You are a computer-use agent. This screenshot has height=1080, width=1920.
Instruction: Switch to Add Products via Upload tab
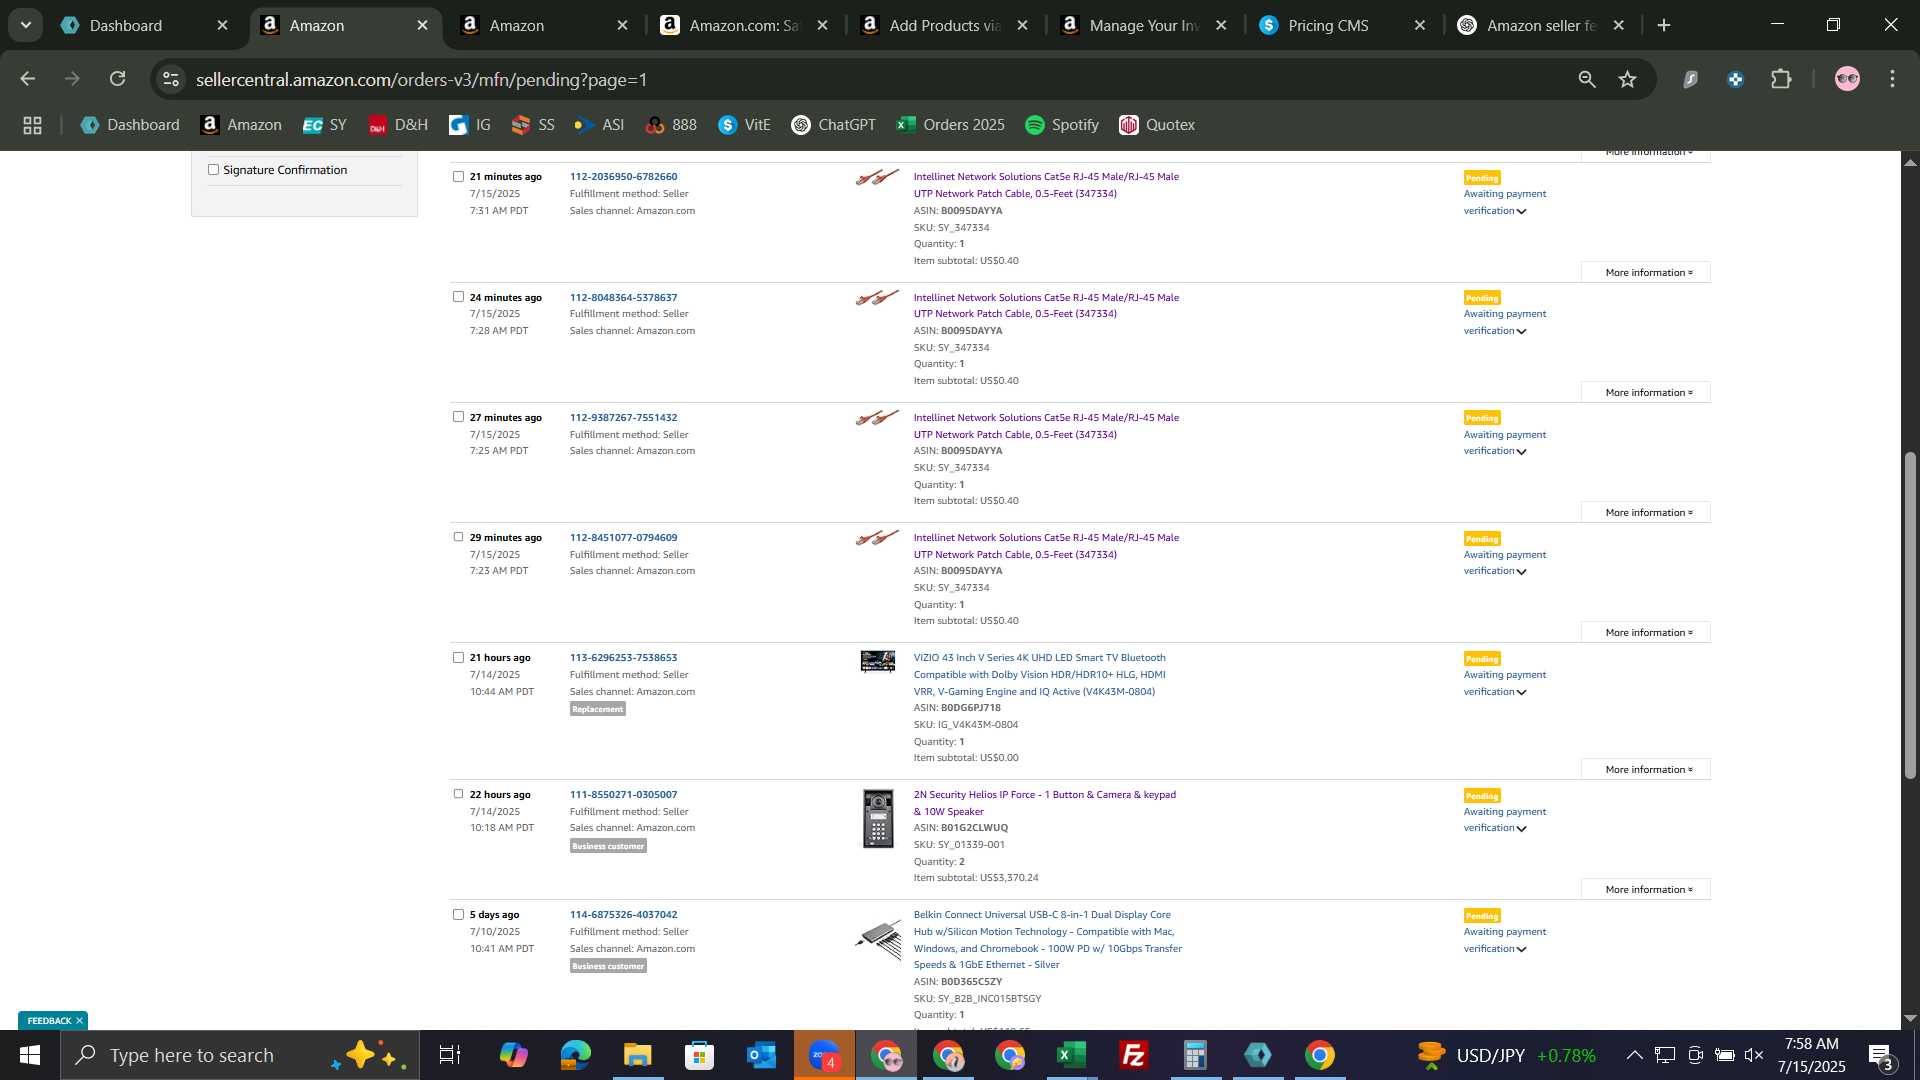[944, 25]
